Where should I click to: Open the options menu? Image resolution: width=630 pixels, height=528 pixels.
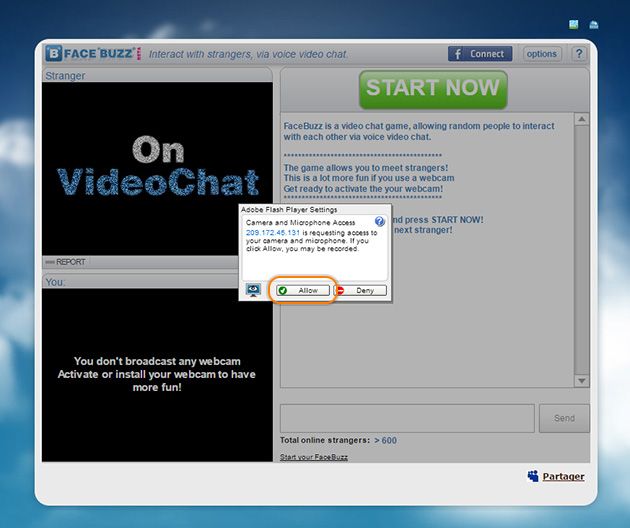point(541,54)
